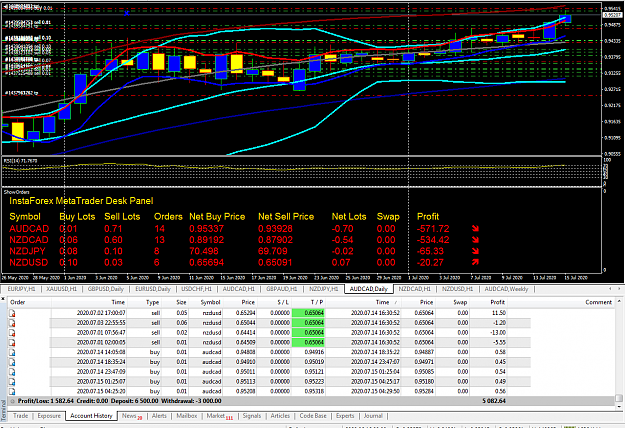
Task: Sort history by T / P column header
Action: [317, 302]
